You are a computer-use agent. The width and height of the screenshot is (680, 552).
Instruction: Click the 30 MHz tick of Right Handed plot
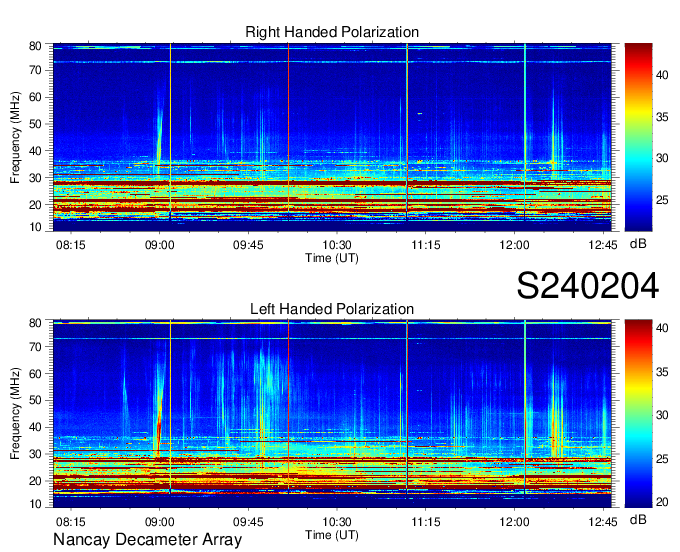pyautogui.click(x=35, y=178)
